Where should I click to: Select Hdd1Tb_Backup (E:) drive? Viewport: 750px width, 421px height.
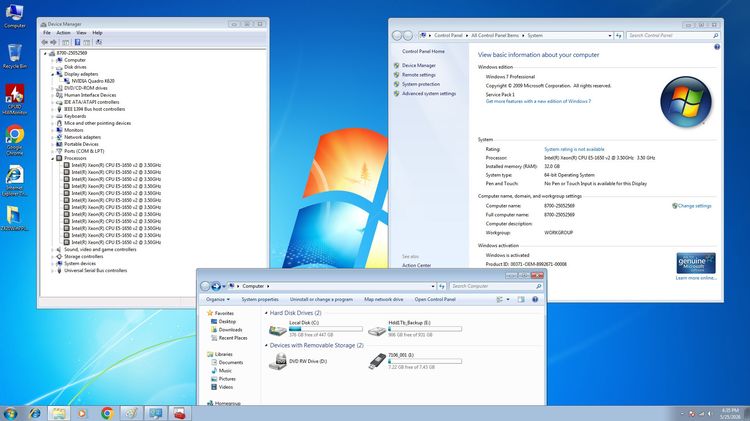[415, 329]
